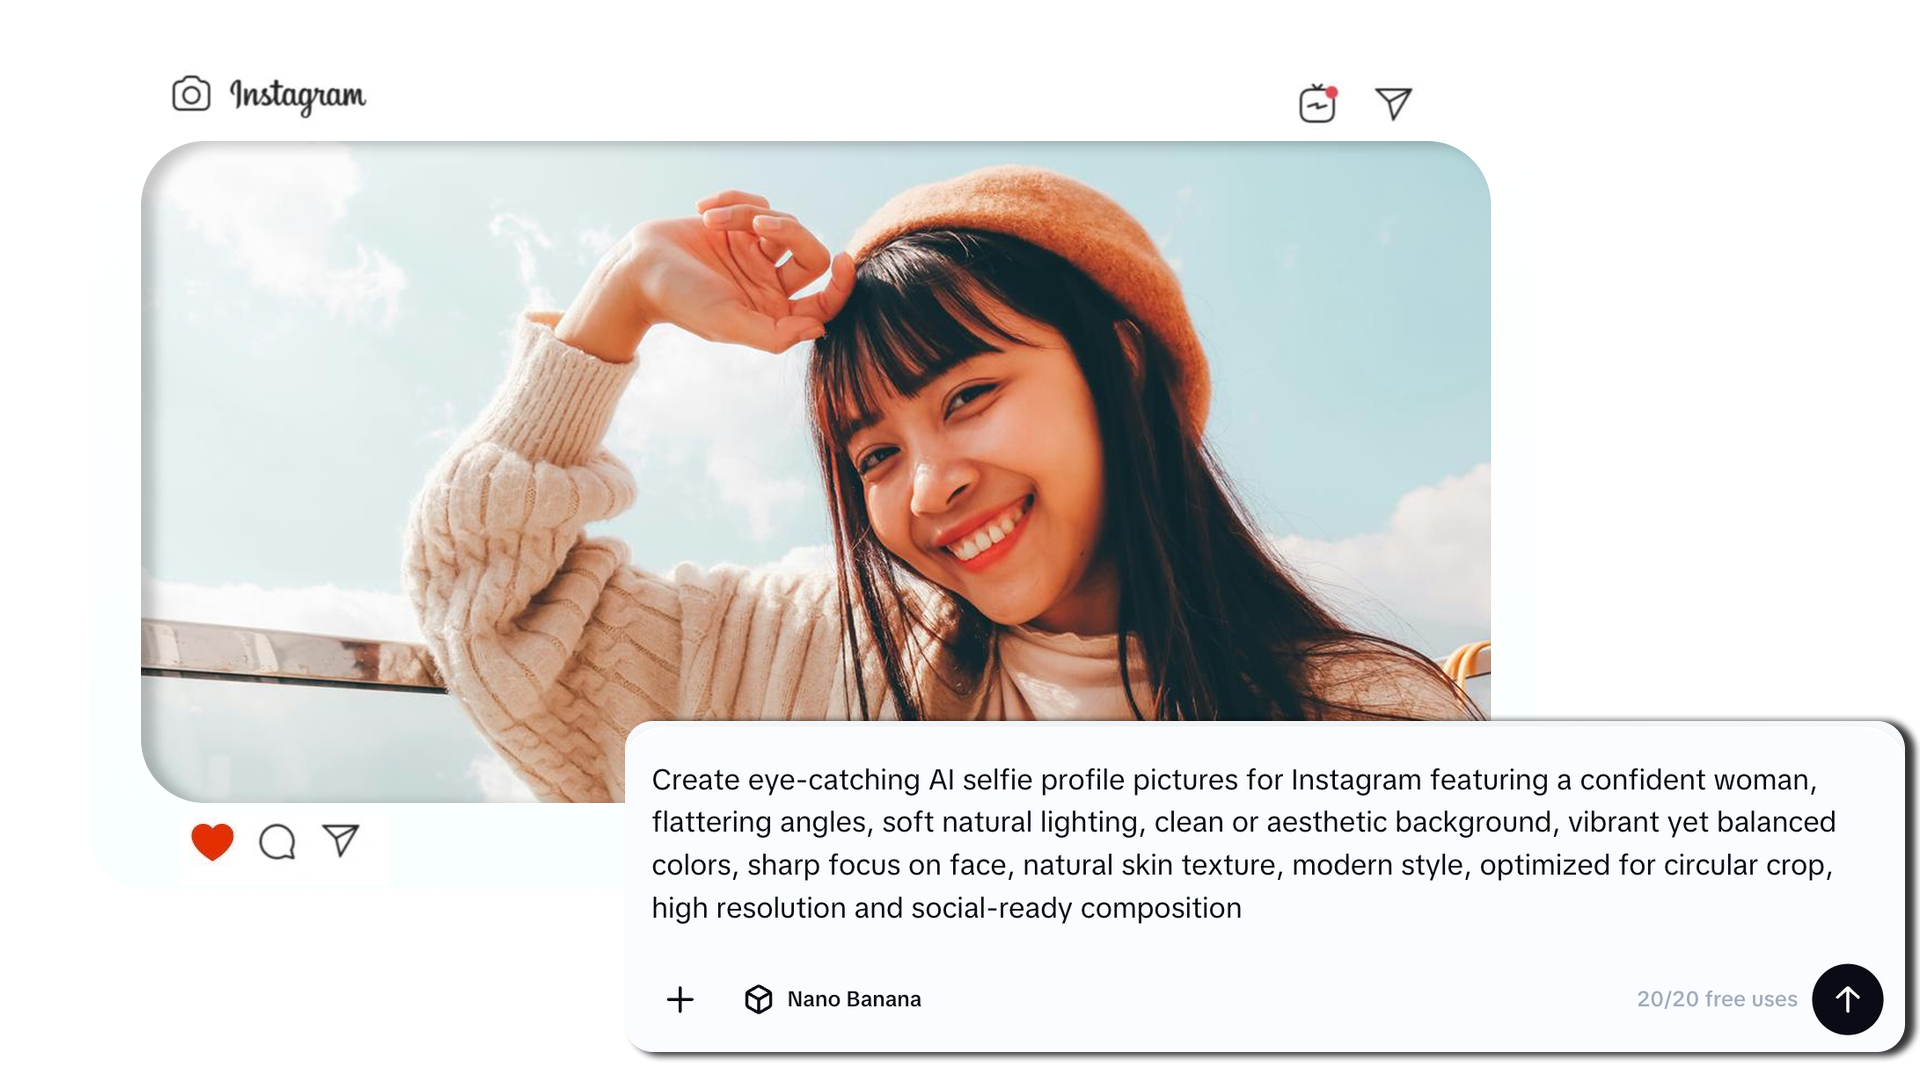This screenshot has width=1920, height=1080.
Task: Open the Nano Banana model selector
Action: (853, 999)
